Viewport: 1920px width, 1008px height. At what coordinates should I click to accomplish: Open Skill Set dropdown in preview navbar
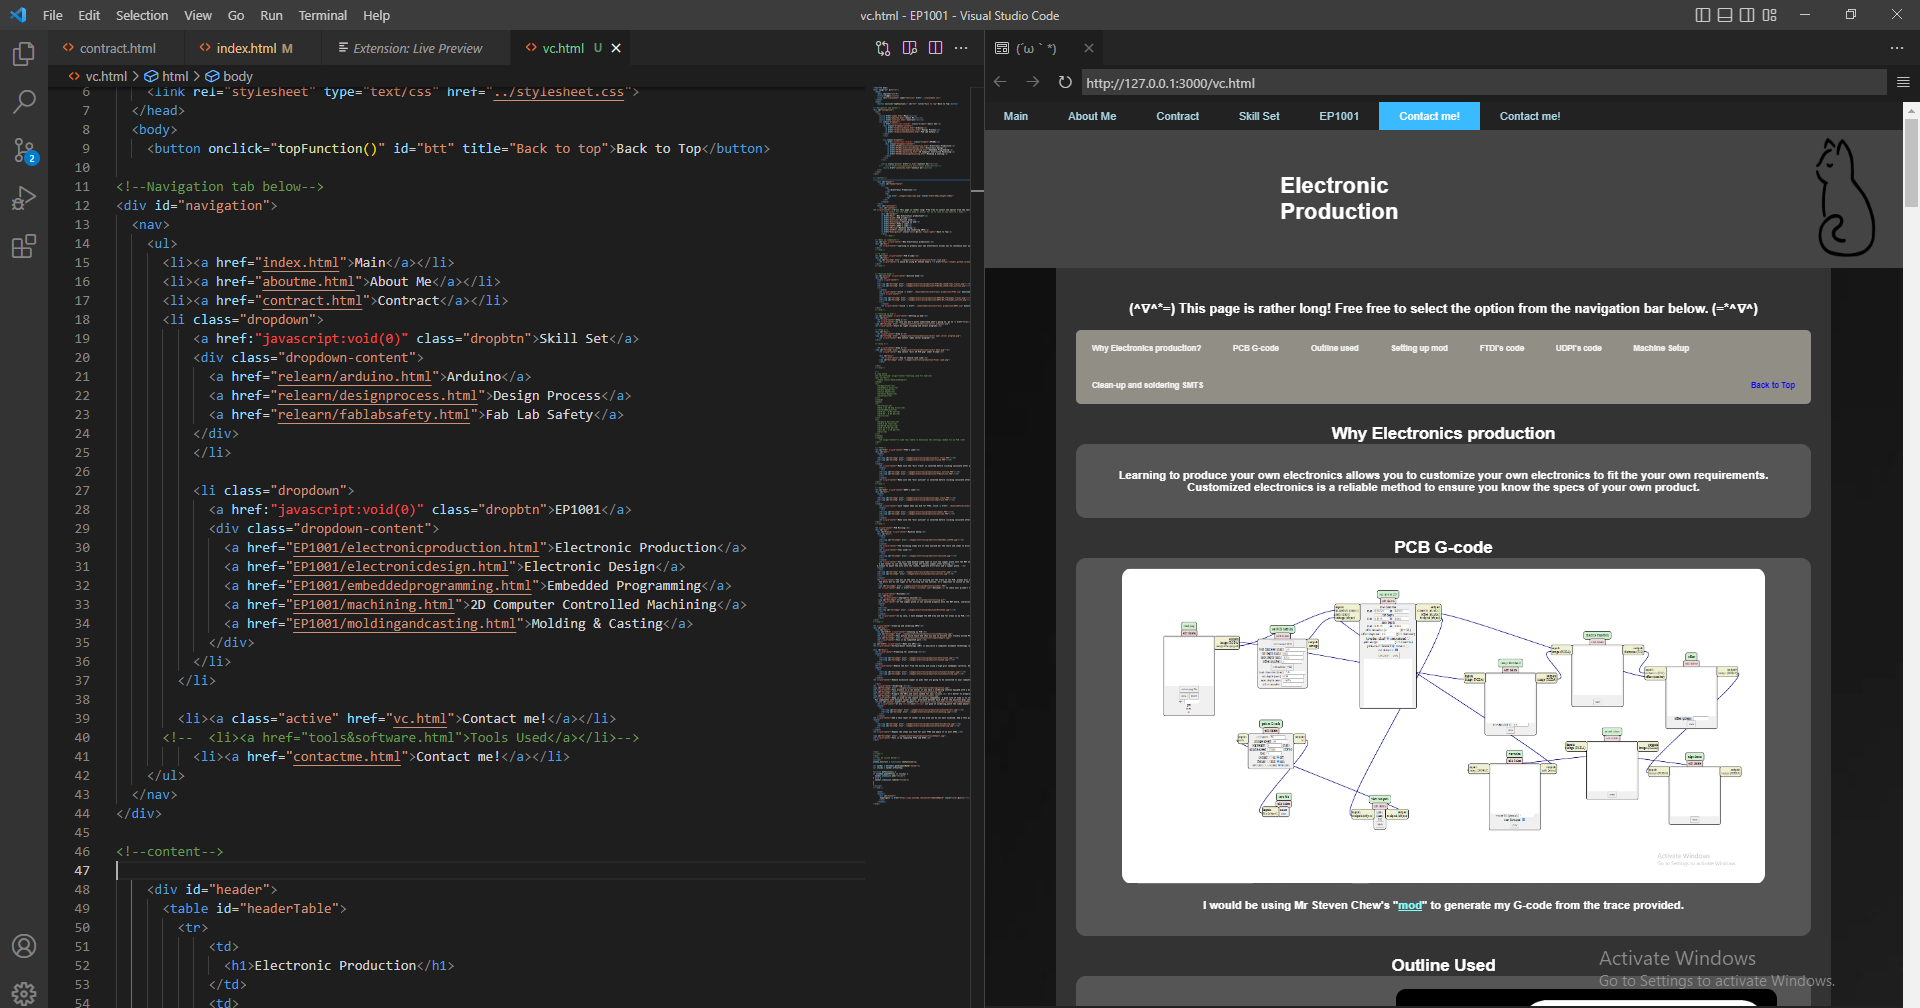tap(1258, 116)
